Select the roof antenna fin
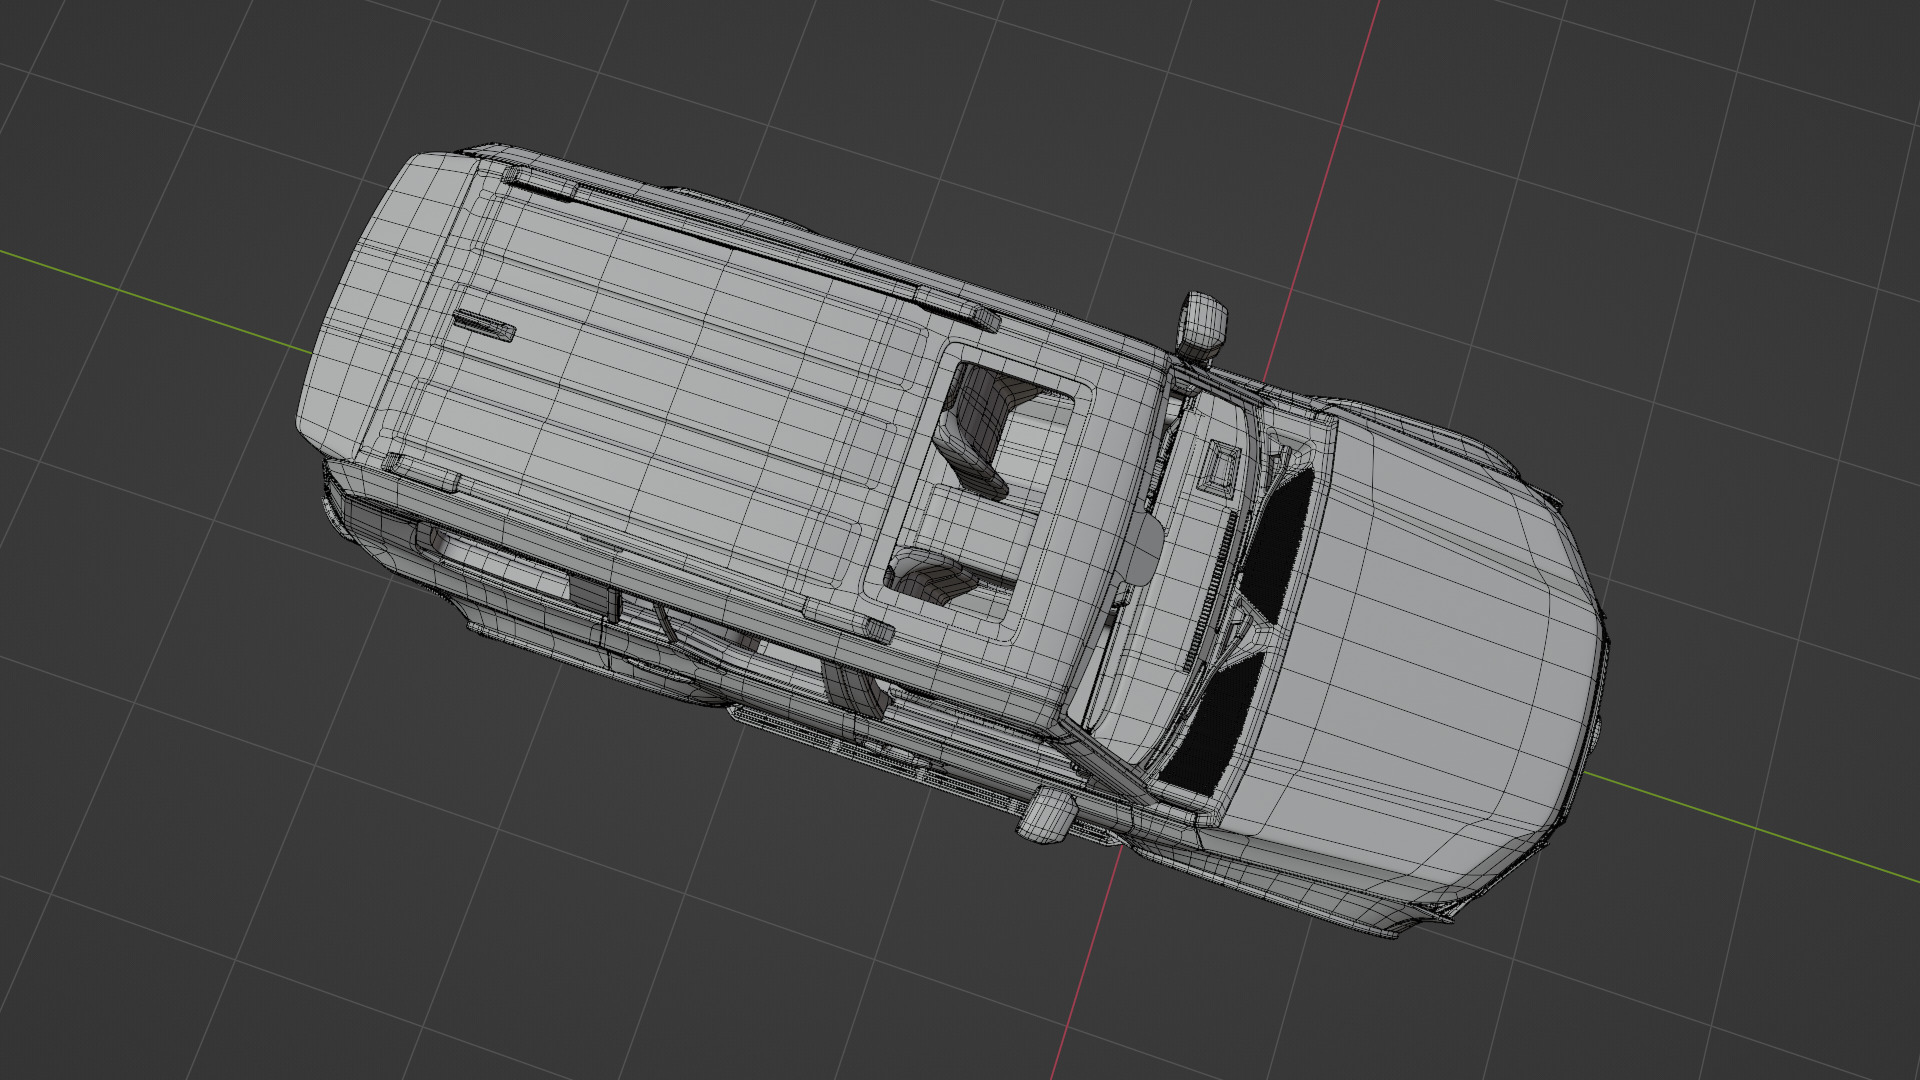The height and width of the screenshot is (1080, 1920). tap(484, 325)
